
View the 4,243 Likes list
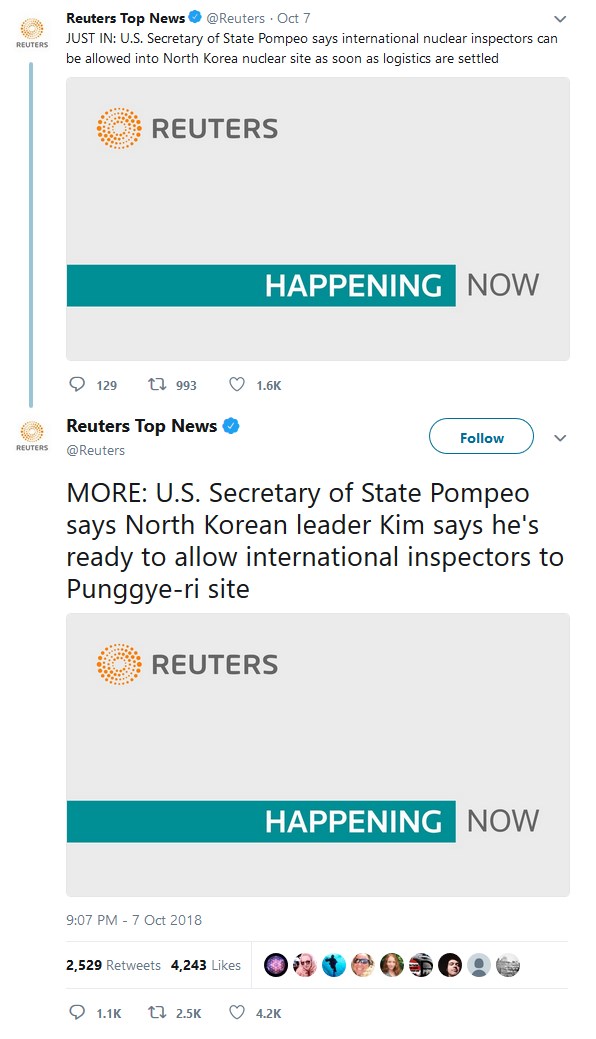pos(206,965)
